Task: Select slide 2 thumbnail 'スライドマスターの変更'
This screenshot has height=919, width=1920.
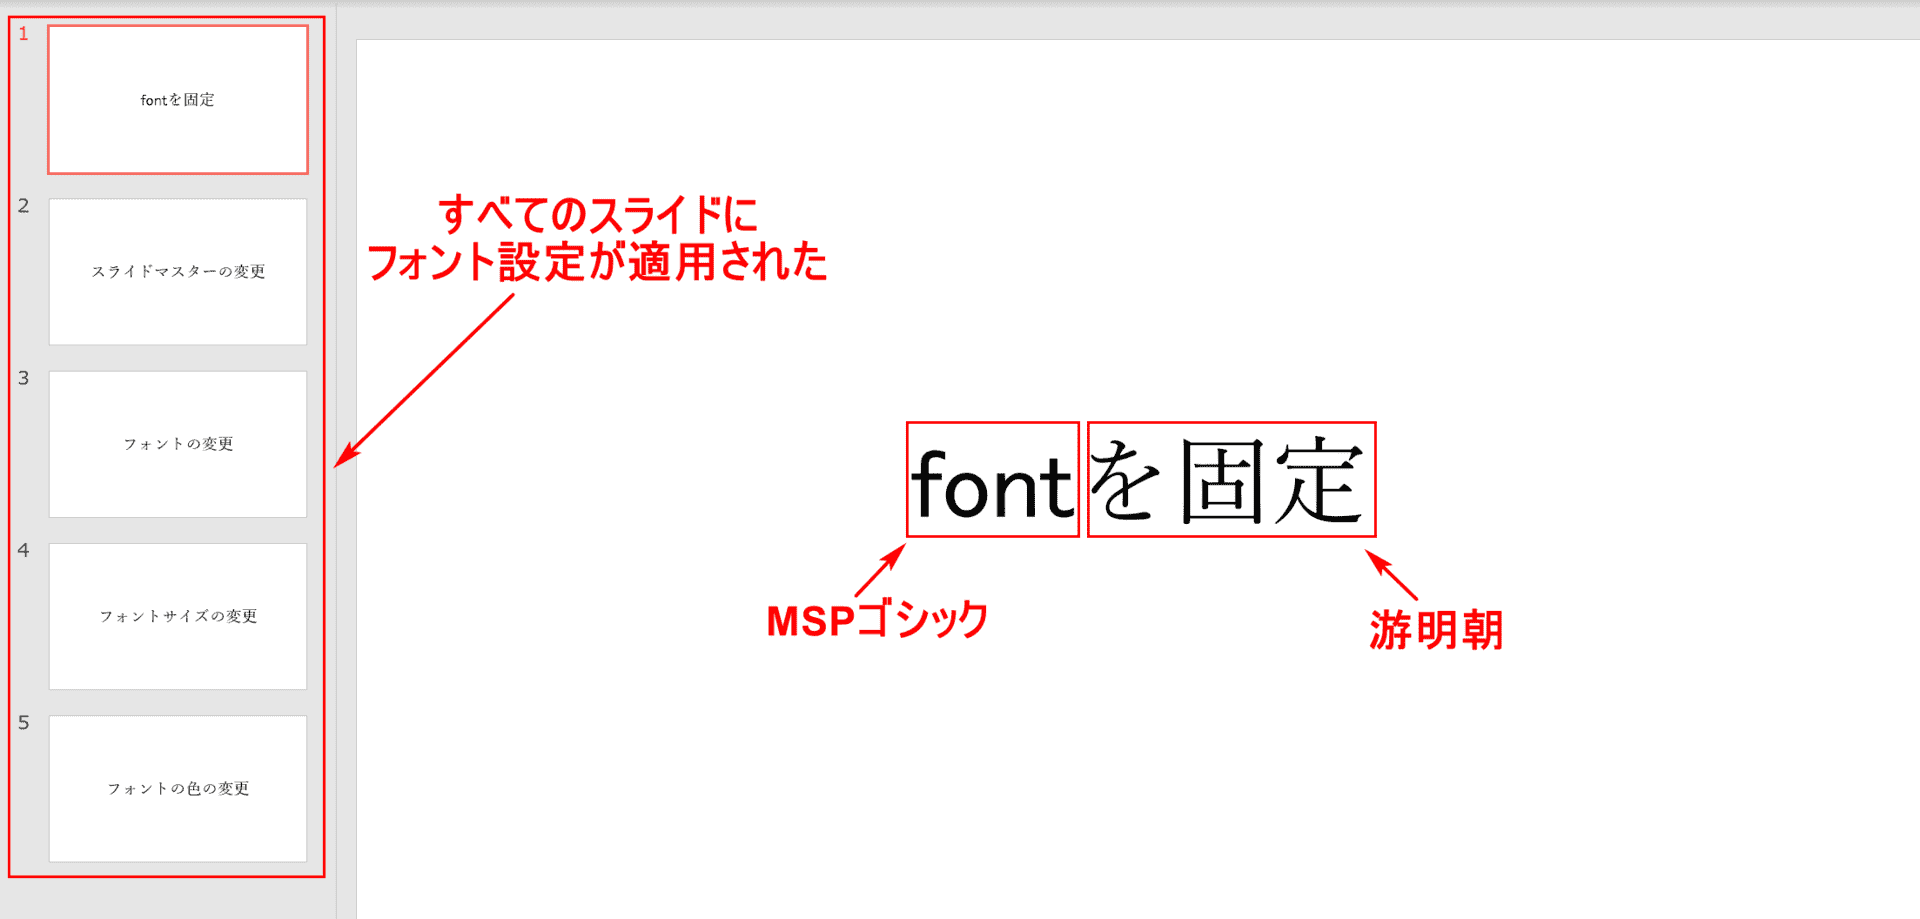Action: click(x=178, y=272)
